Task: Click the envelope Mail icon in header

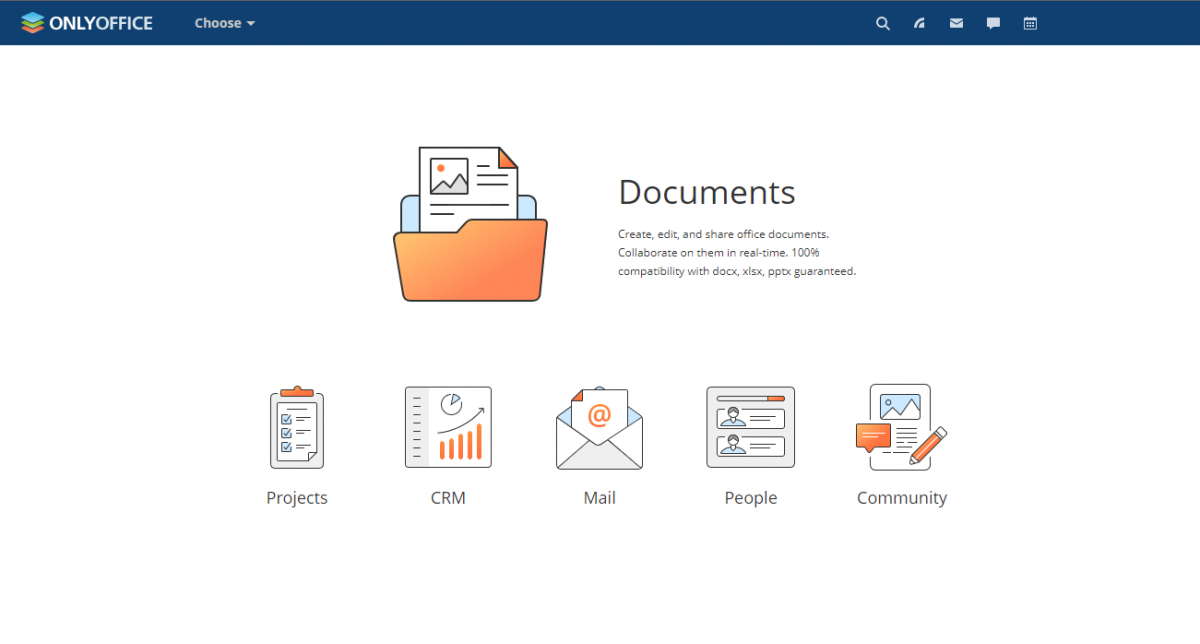Action: (x=956, y=23)
